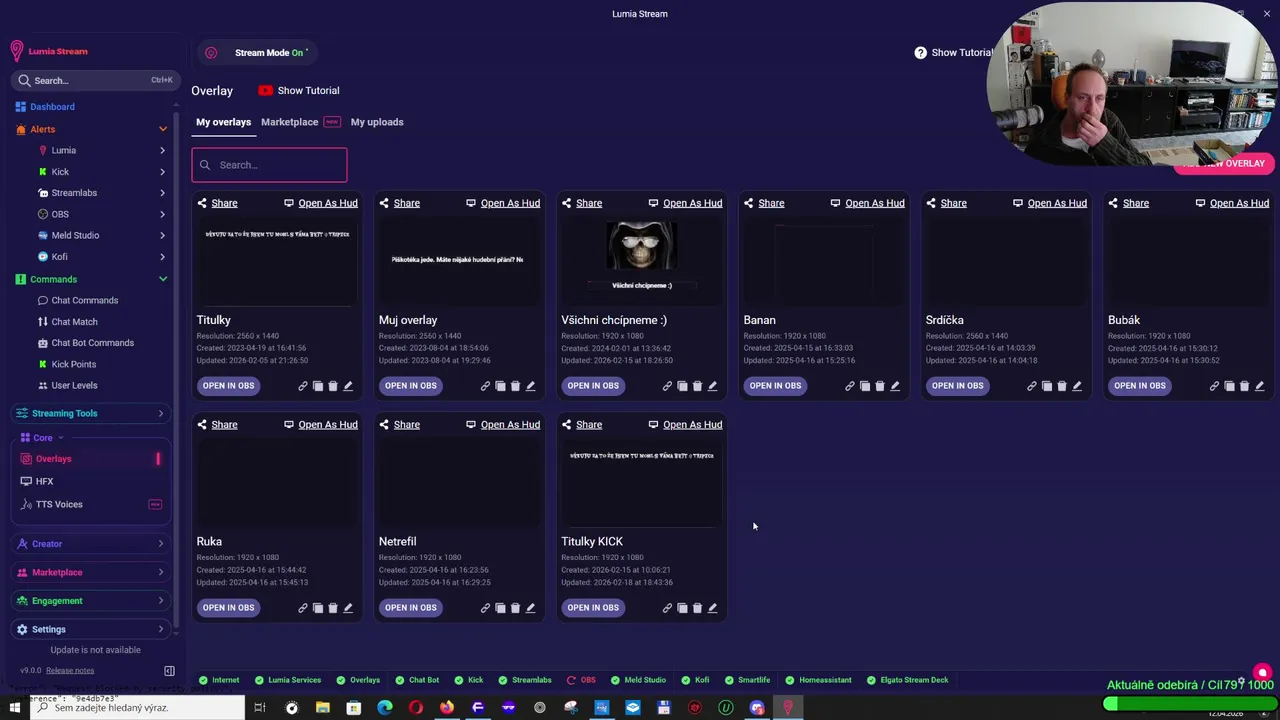This screenshot has height=720, width=1280.
Task: Click Muj overlay preview thumbnail
Action: coord(459,260)
